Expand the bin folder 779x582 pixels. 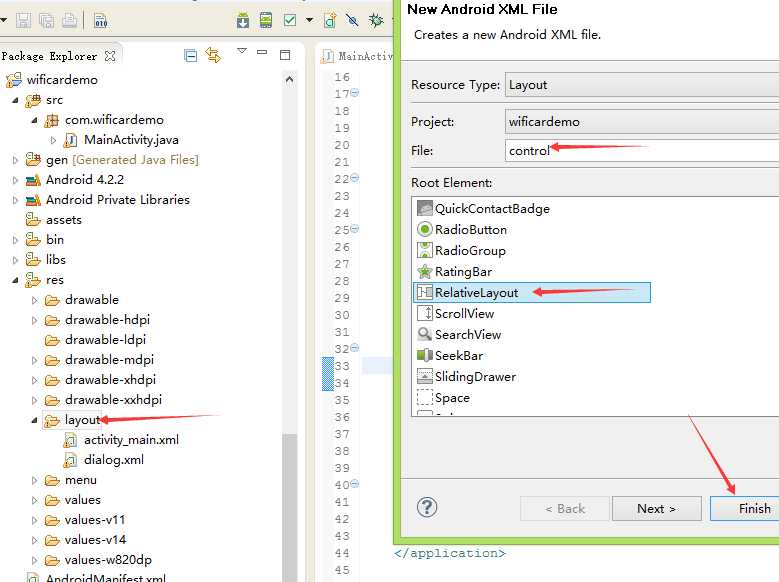point(15,240)
